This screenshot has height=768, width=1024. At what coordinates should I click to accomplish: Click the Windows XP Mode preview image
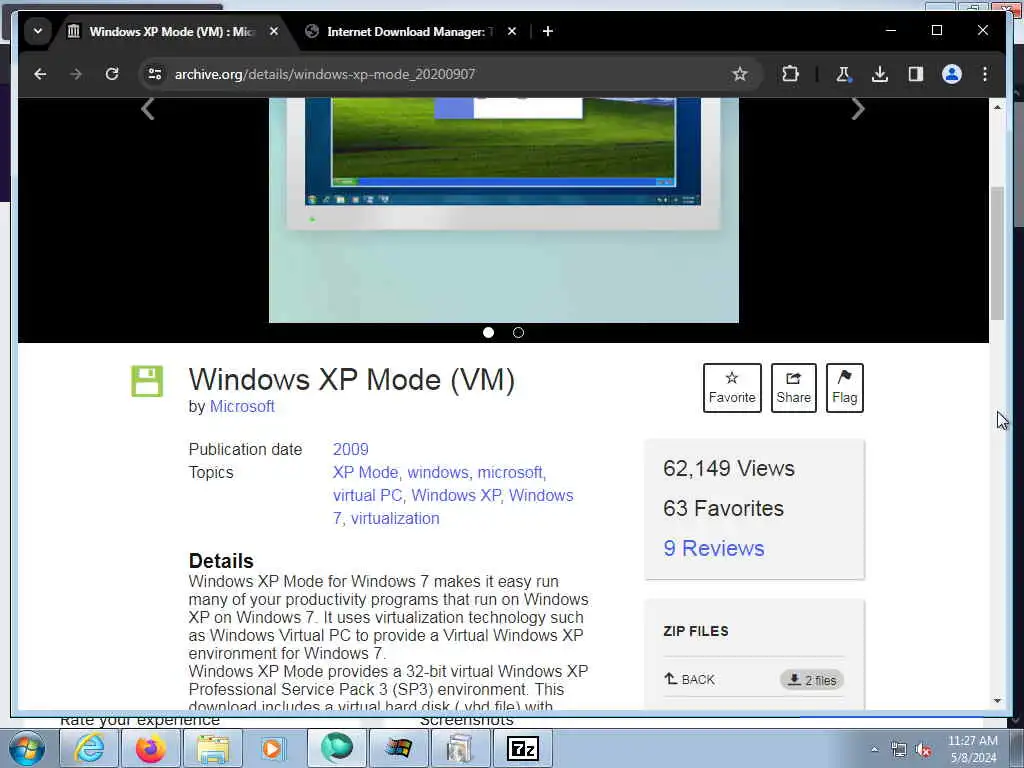coord(504,210)
